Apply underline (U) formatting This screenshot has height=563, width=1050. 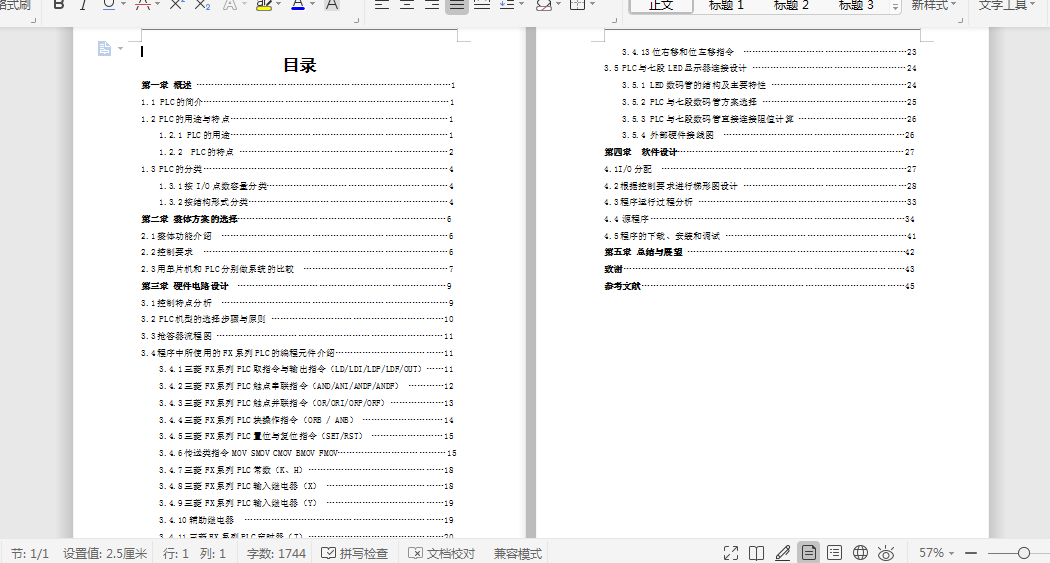coord(109,5)
